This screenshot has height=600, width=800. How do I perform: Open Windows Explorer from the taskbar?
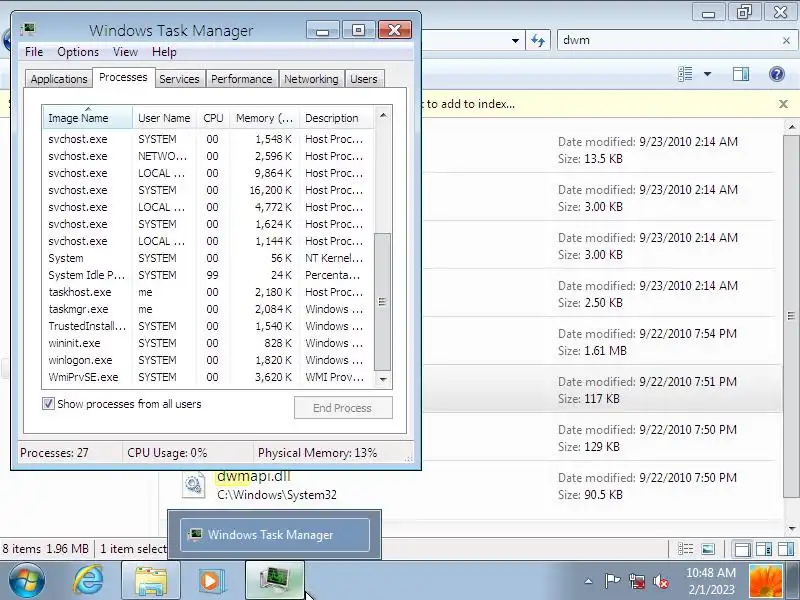pyautogui.click(x=151, y=581)
